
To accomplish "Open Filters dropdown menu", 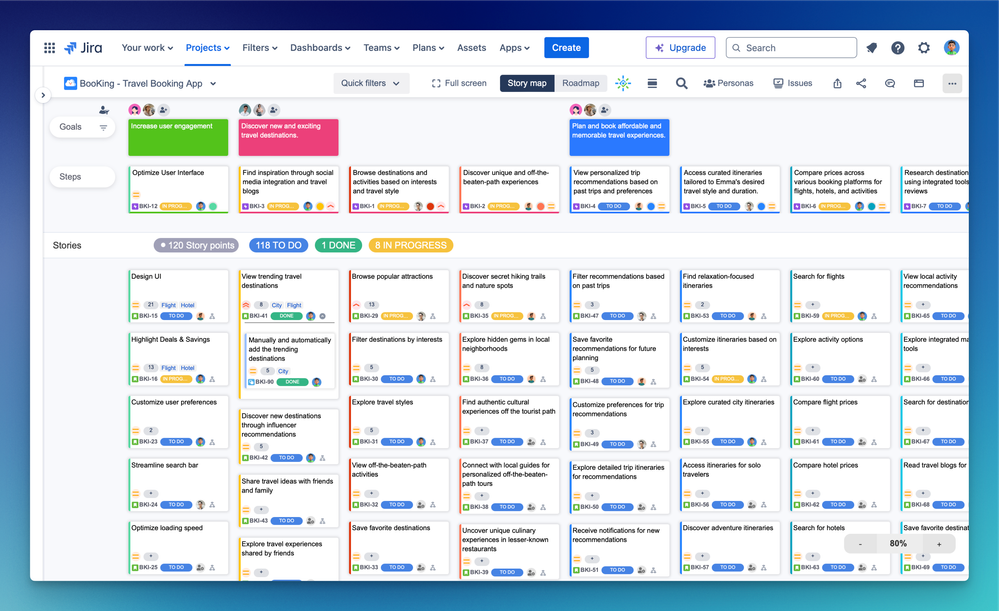I will pyautogui.click(x=260, y=48).
